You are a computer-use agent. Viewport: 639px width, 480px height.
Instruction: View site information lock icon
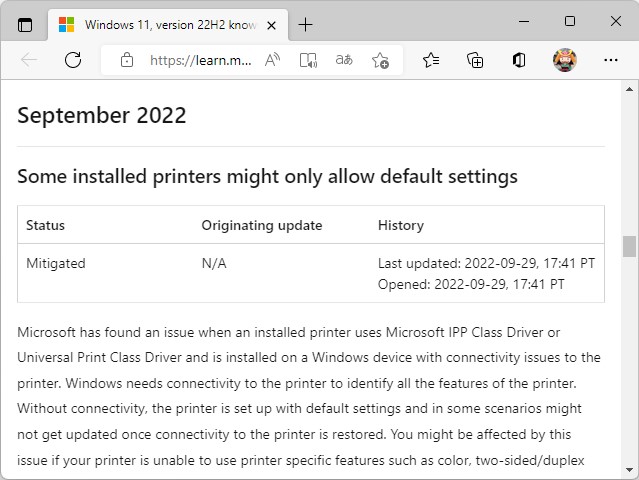click(127, 60)
